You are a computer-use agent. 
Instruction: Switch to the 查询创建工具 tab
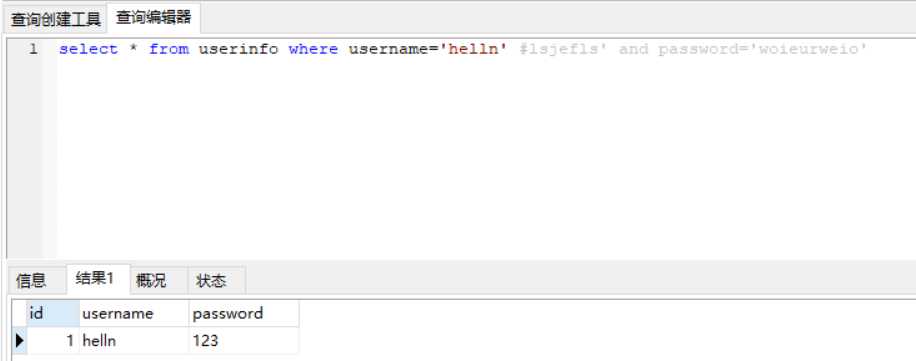[x=56, y=19]
